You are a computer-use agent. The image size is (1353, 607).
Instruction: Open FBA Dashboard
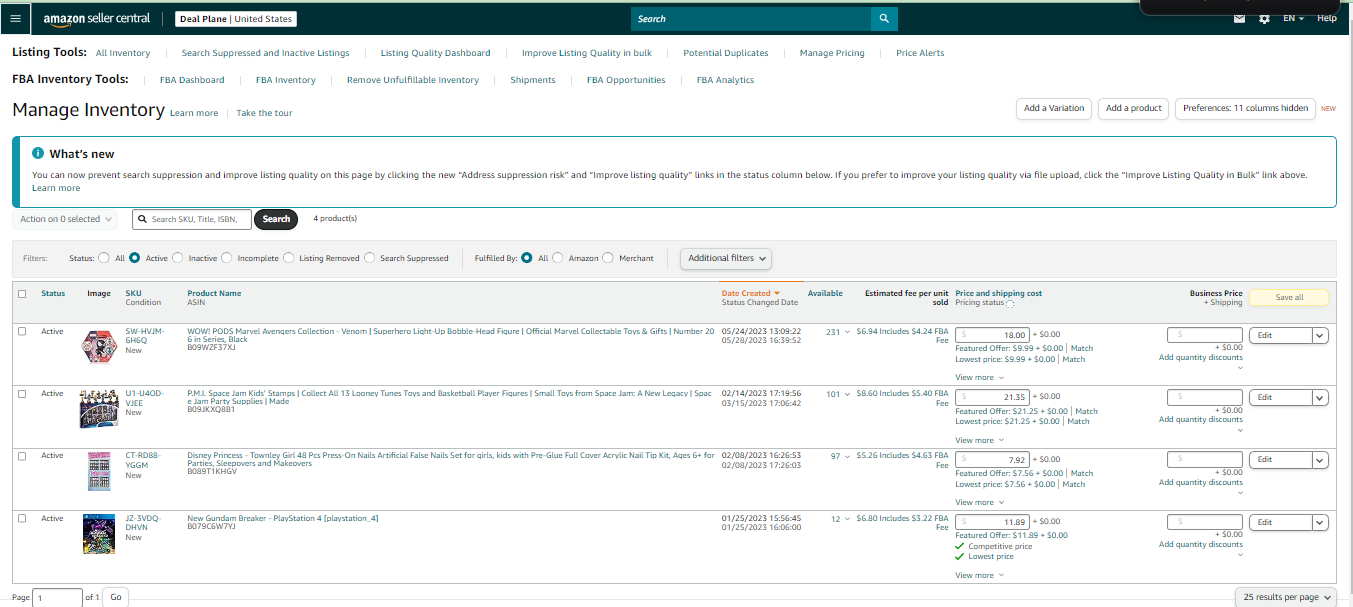pyautogui.click(x=192, y=80)
